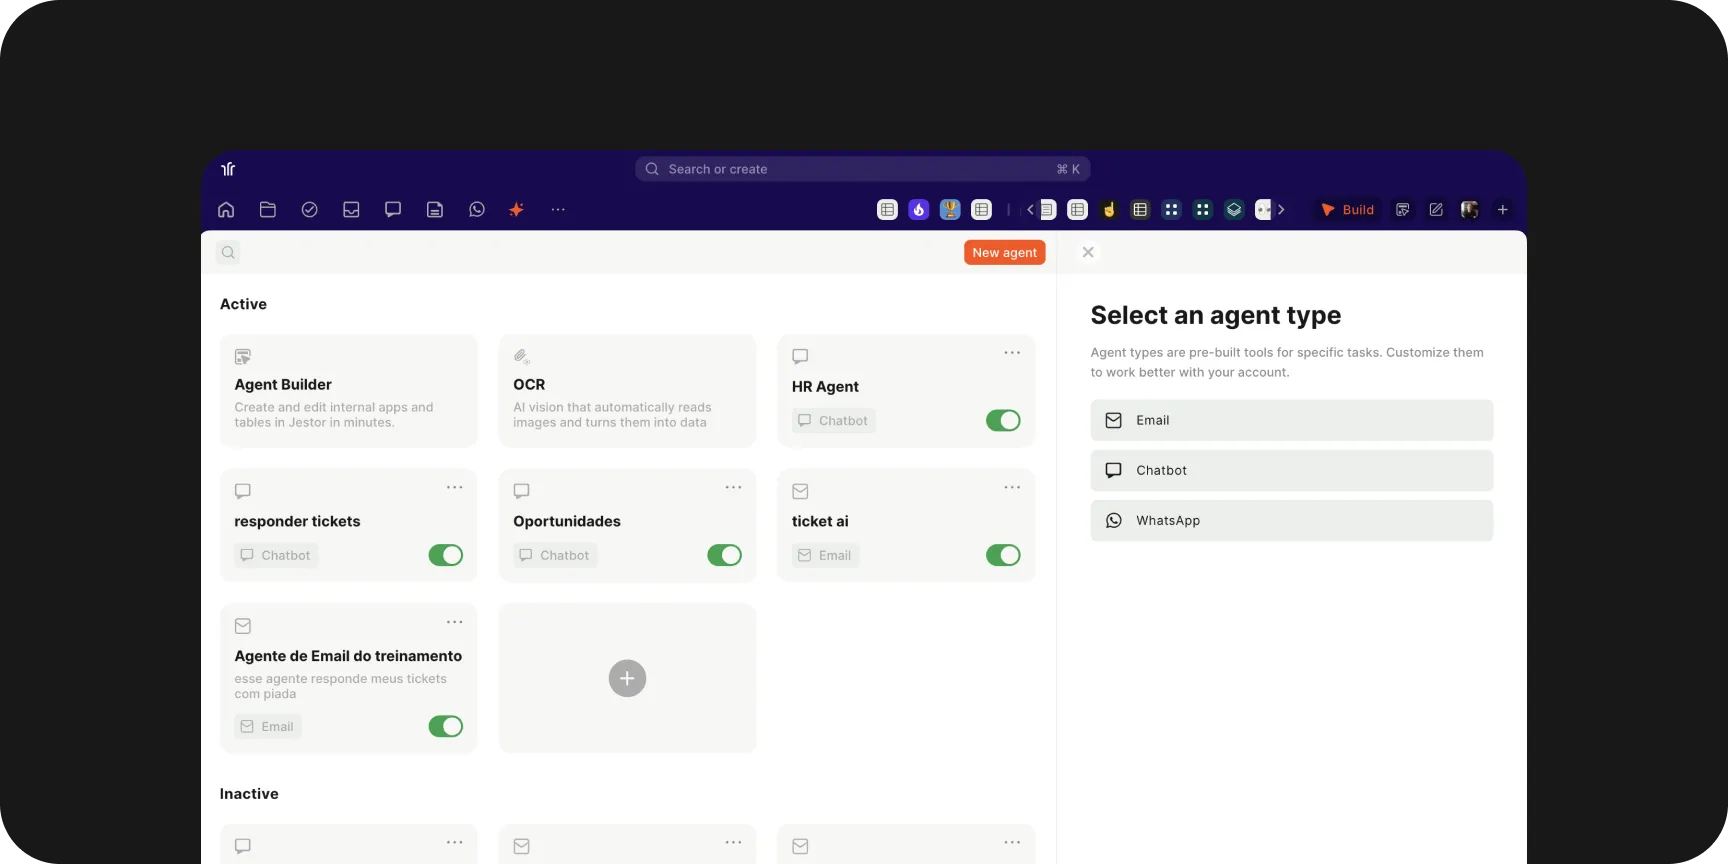1728x864 pixels.
Task: Open the purple flame pinned tab
Action: tap(919, 209)
